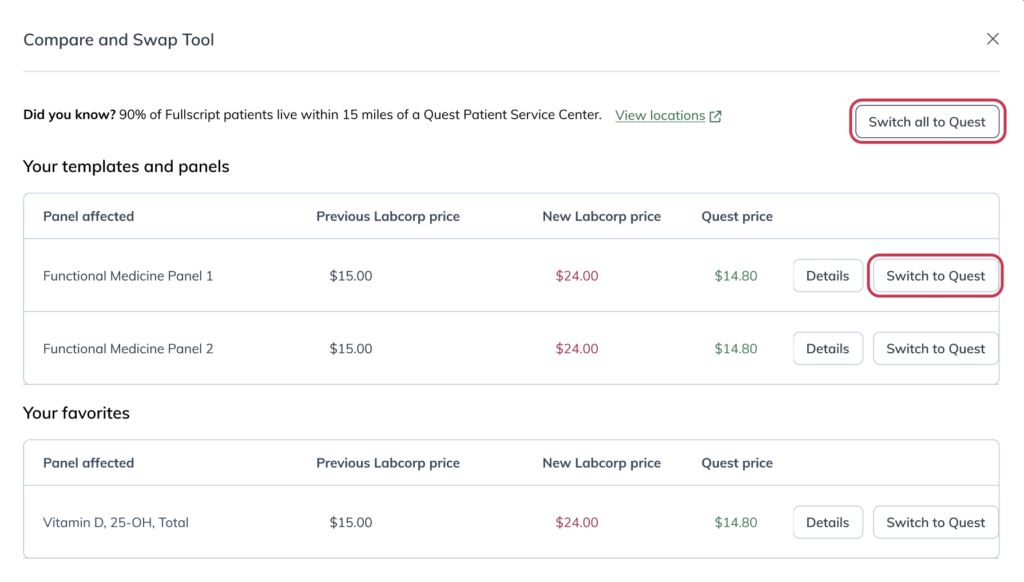Click the Vitamin D, 25-OH, Total favorite name
Viewport: 1024px width, 582px height.
(x=116, y=522)
